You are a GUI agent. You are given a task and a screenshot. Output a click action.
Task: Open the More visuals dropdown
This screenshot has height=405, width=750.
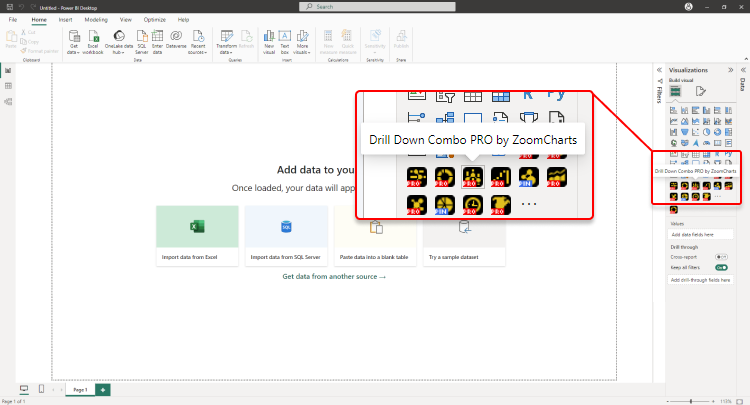(x=302, y=43)
